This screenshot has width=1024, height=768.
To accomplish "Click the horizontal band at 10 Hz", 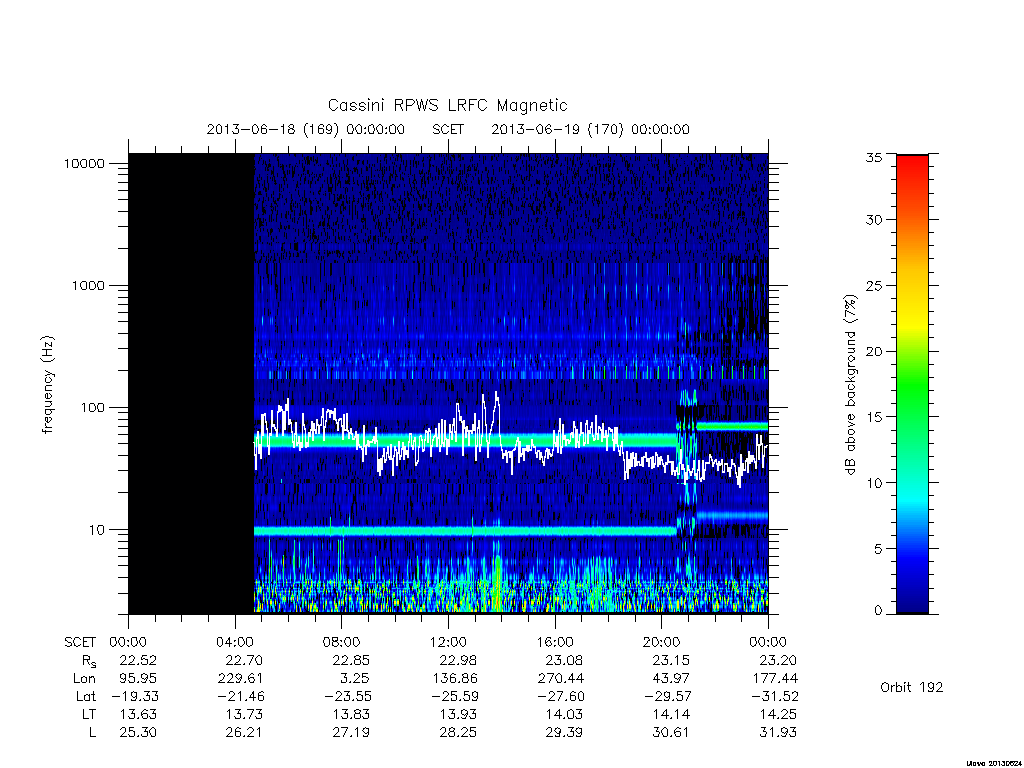I will point(466,532).
